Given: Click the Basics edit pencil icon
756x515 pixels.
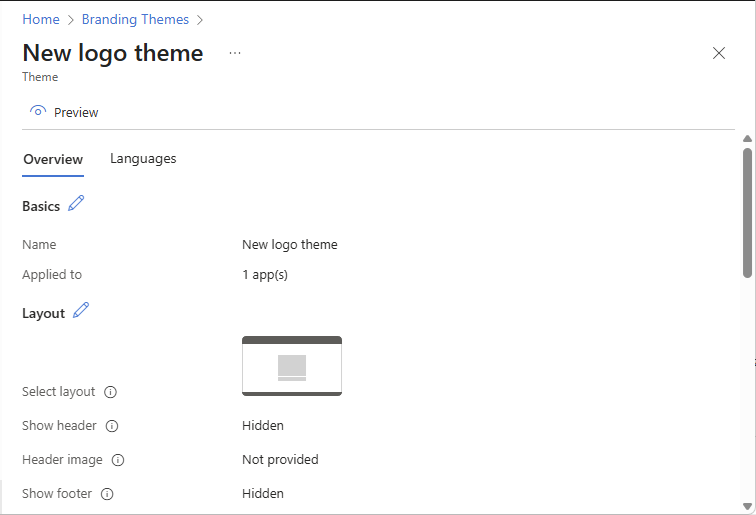Looking at the screenshot, I should [x=76, y=203].
